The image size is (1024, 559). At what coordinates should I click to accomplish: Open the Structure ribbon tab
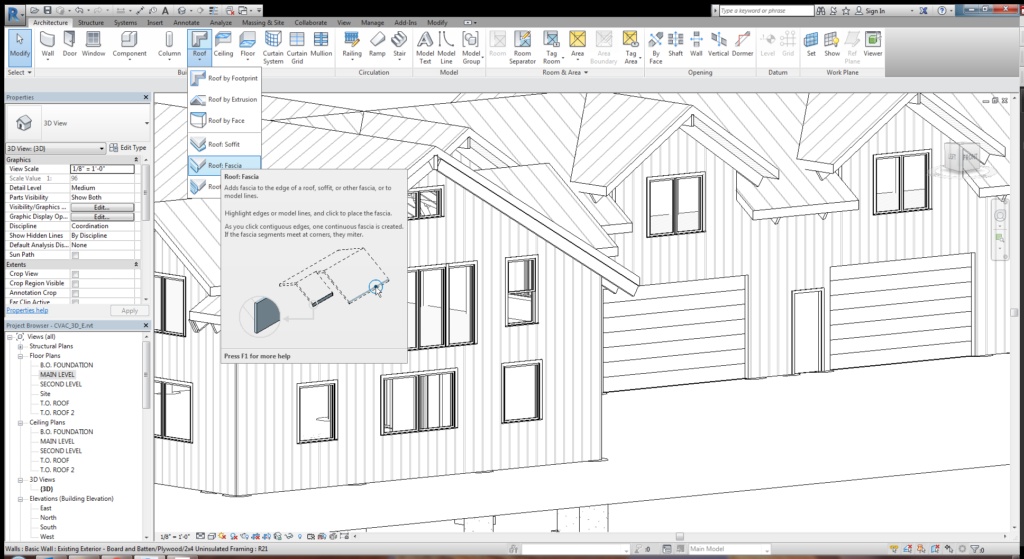point(91,22)
